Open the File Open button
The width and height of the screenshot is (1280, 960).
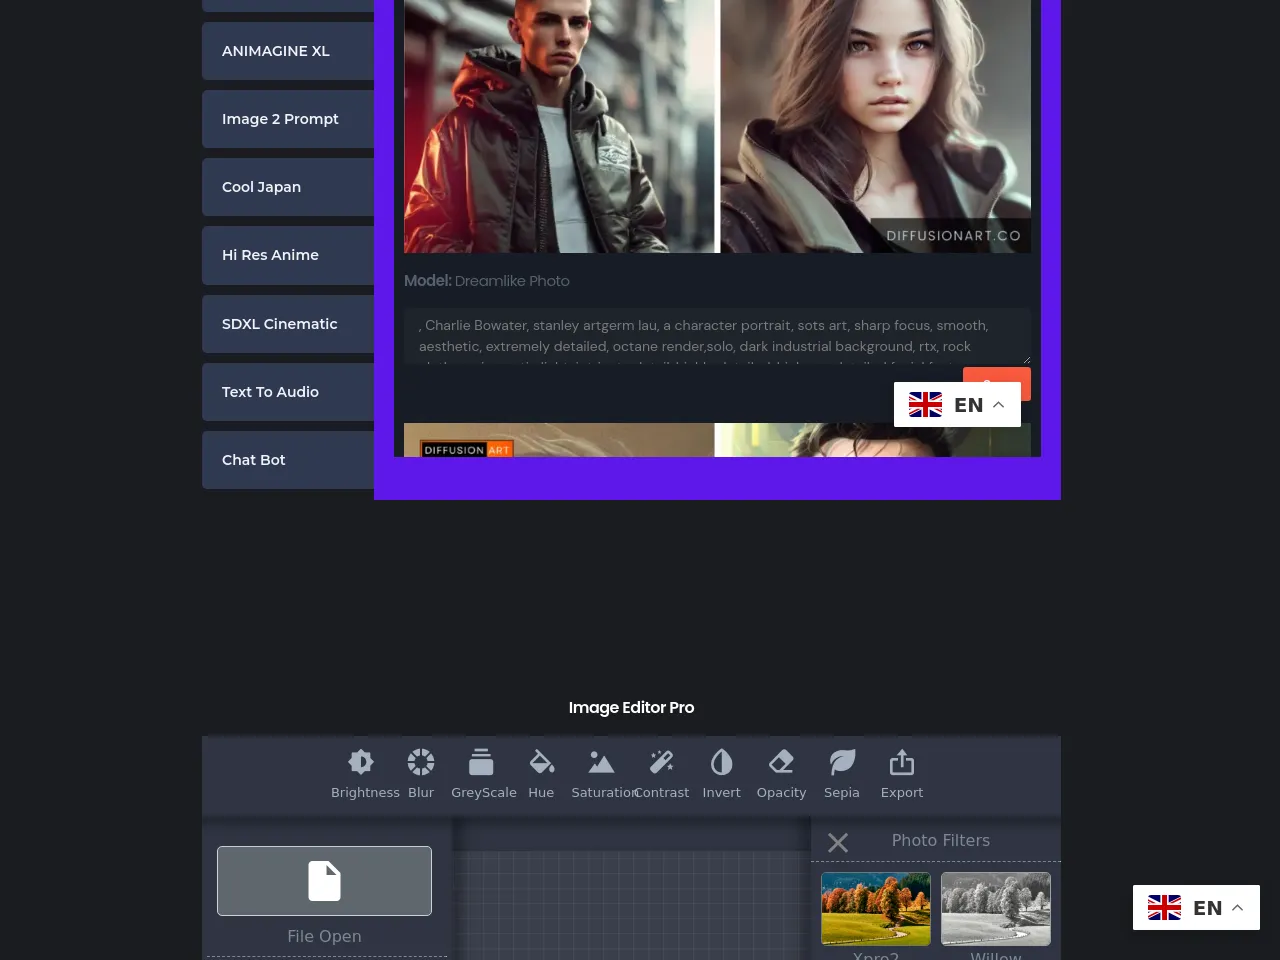click(x=324, y=881)
